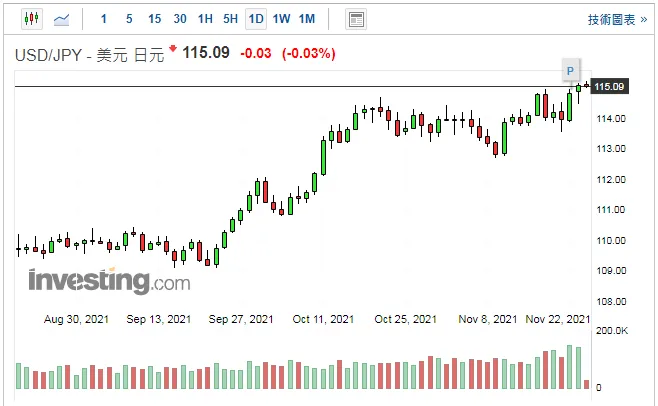Viewport: 658px width, 406px height.
Task: Select the 5 minute timeframe
Action: (129, 19)
